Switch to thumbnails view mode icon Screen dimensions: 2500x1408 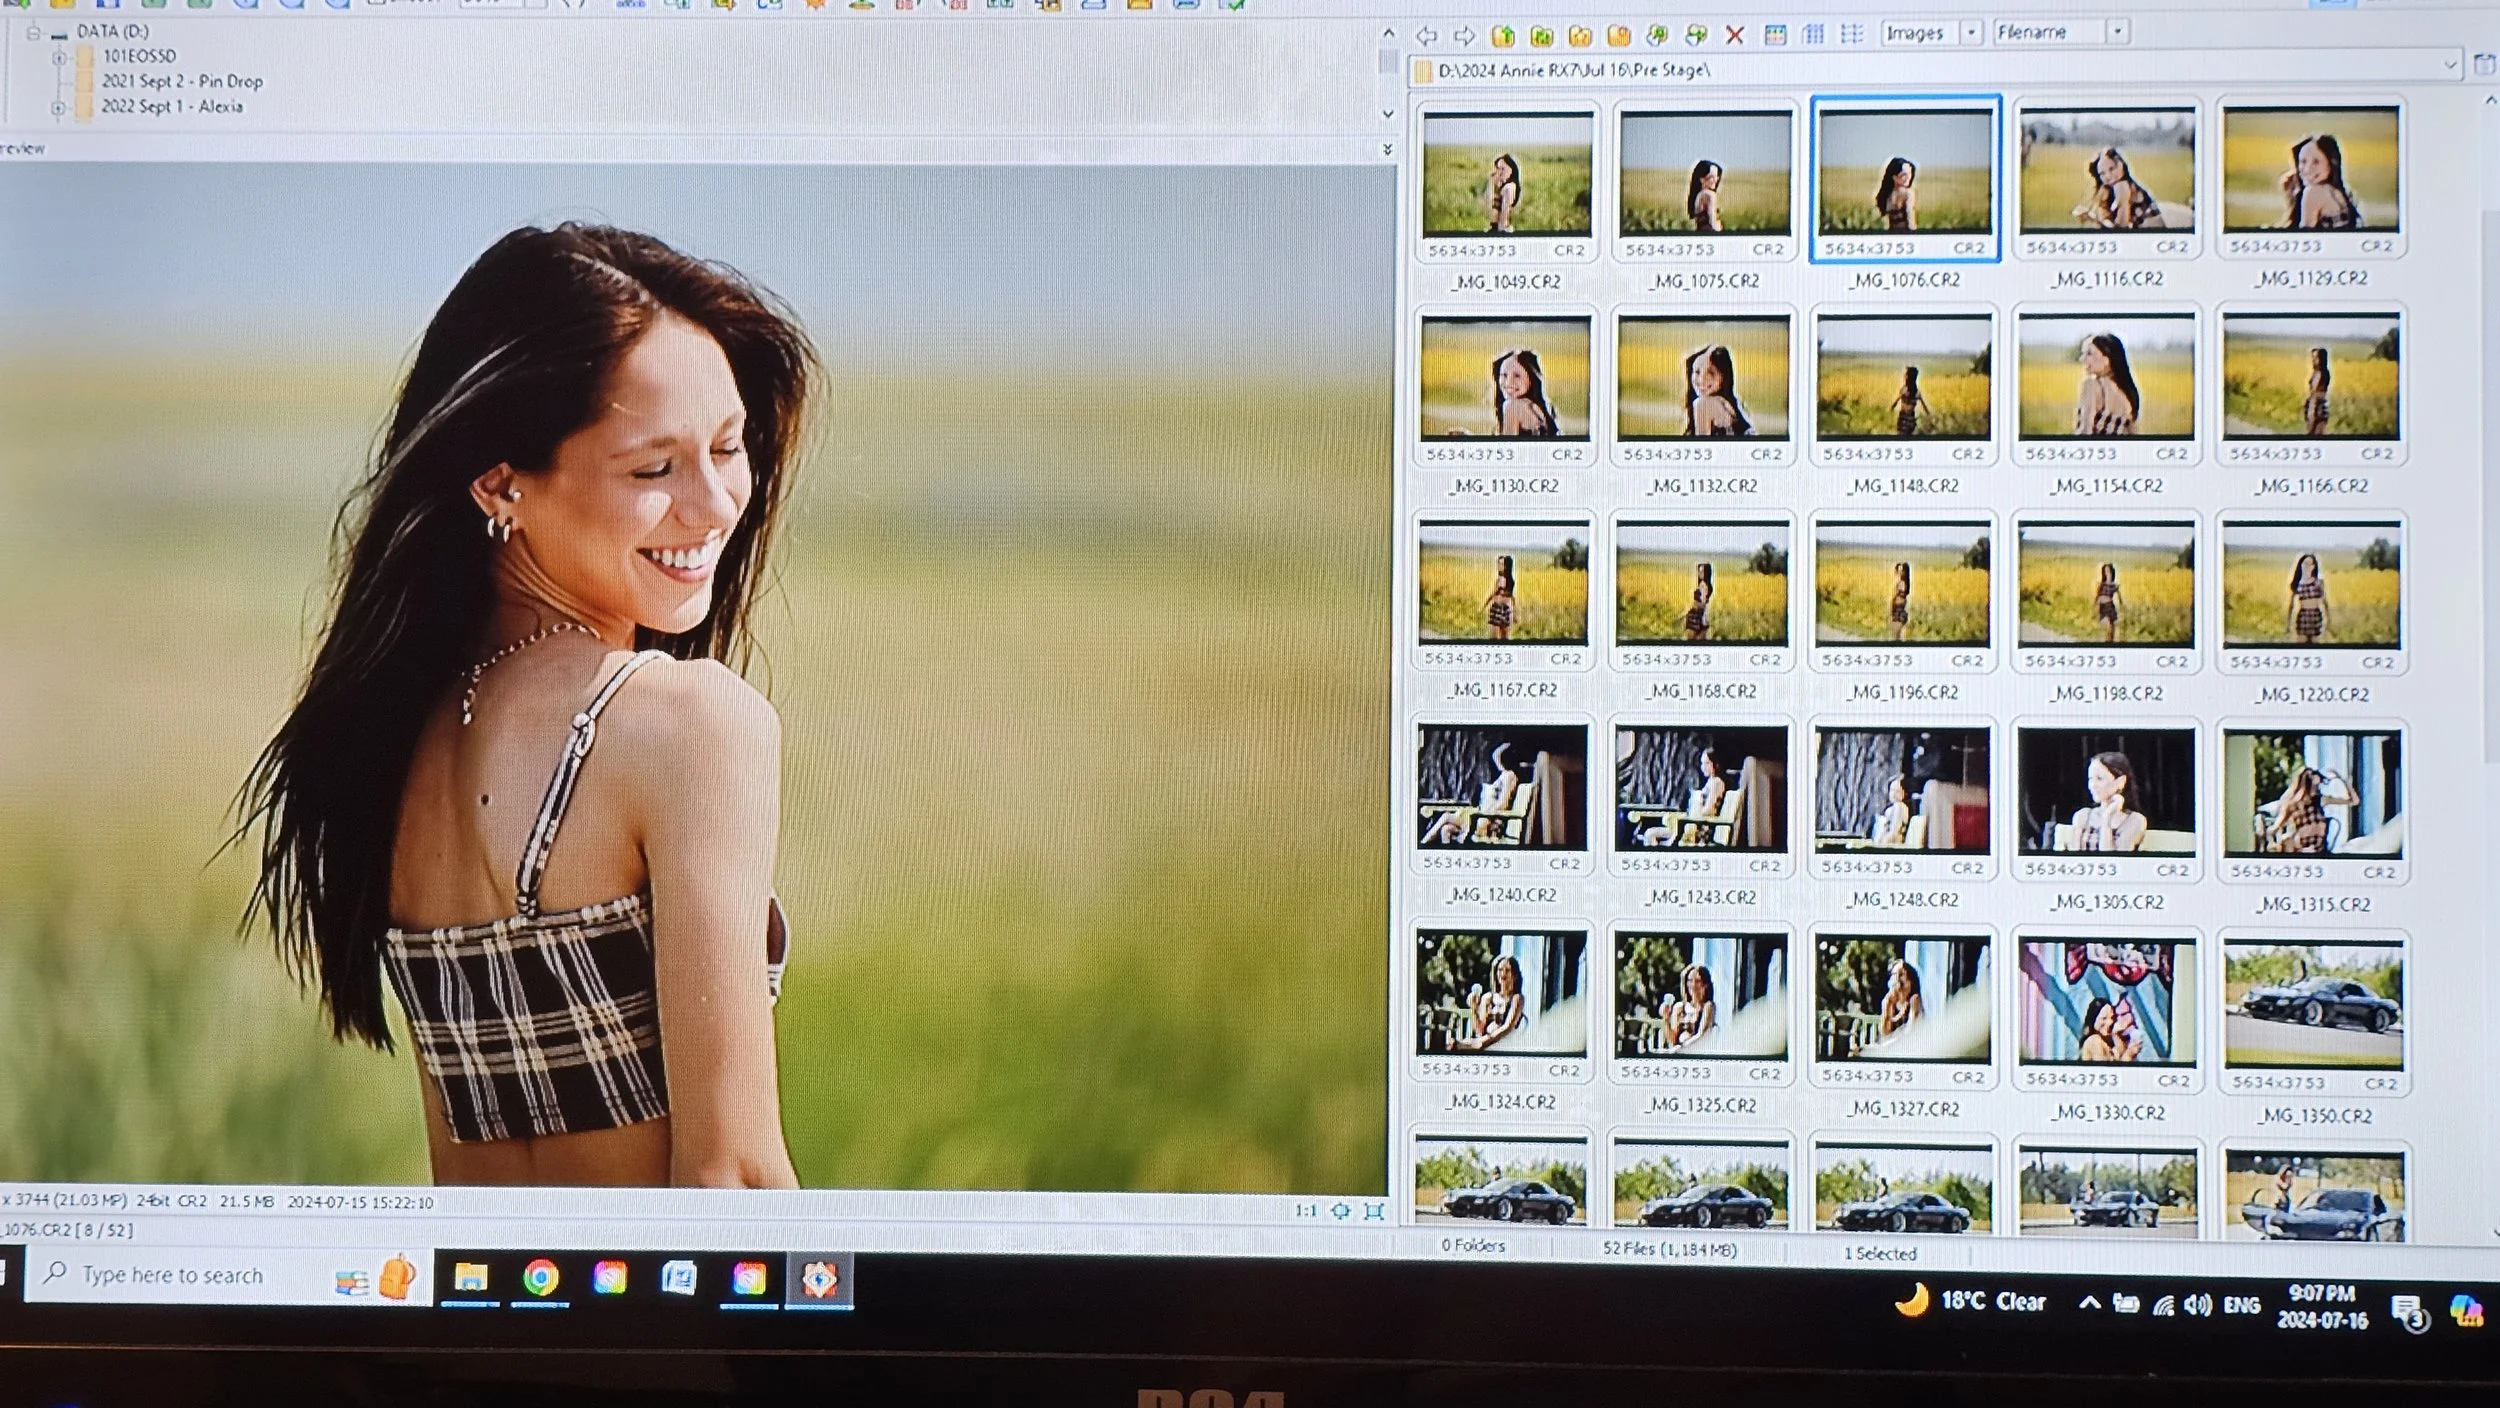1775,36
